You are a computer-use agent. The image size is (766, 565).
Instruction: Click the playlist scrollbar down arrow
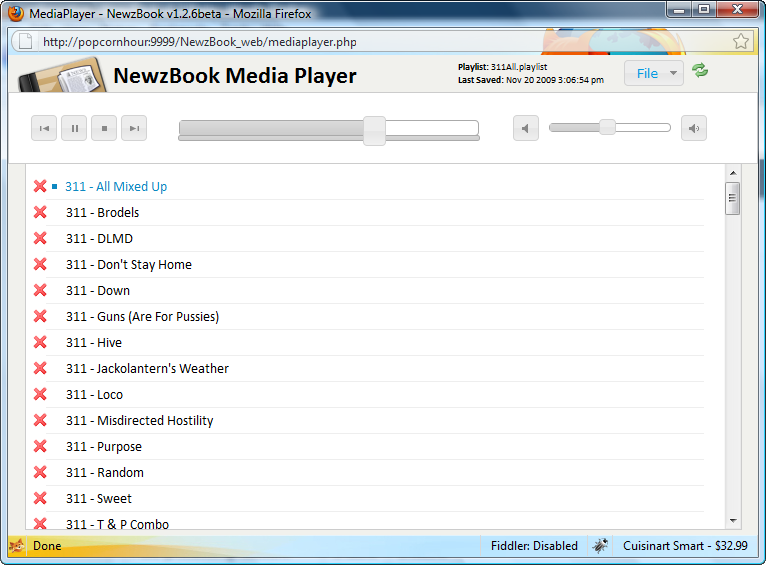click(733, 521)
